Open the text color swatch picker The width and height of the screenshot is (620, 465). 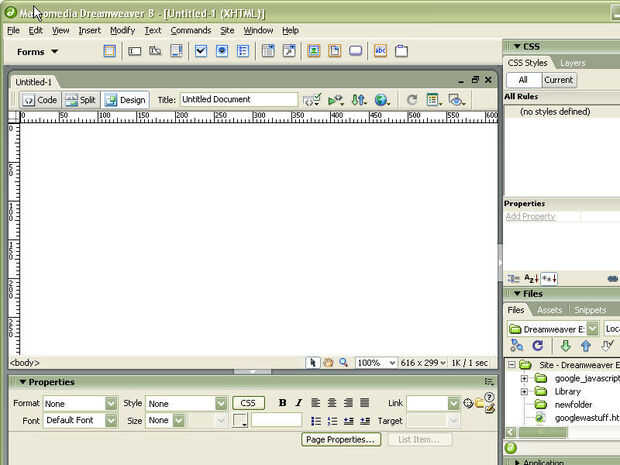240,420
